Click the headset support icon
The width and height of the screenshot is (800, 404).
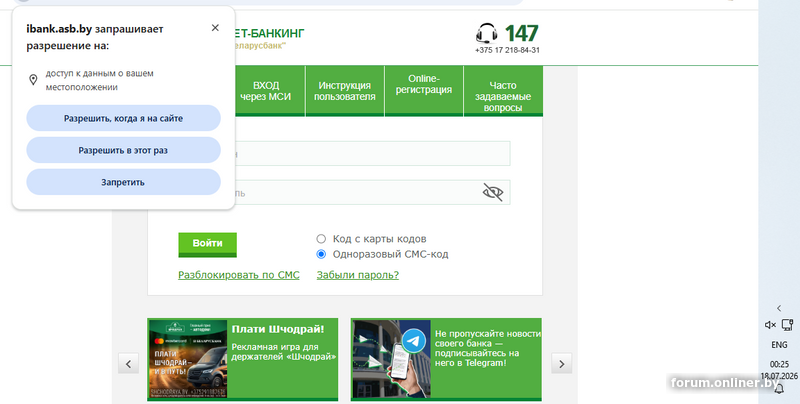[487, 34]
